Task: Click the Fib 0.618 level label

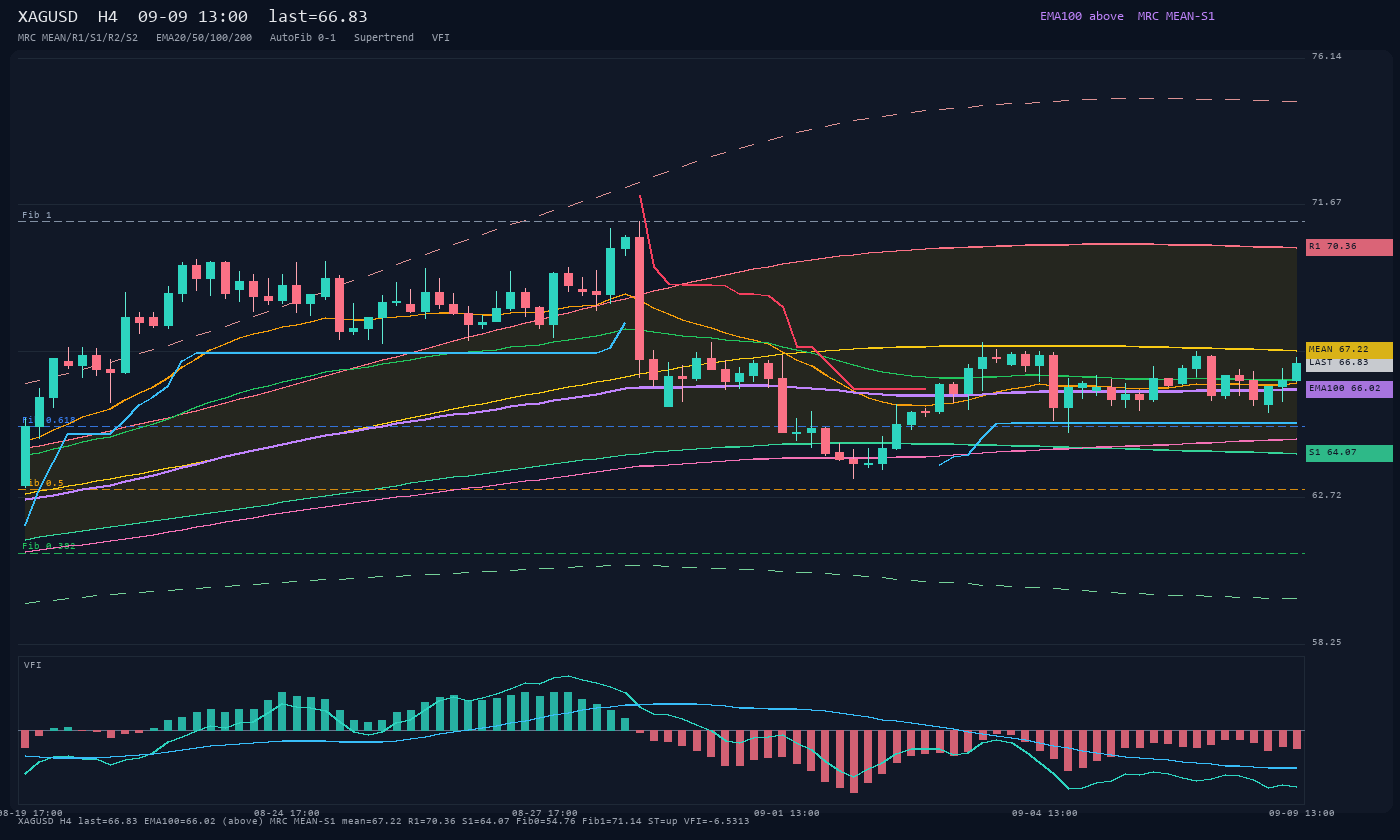Action: click(x=49, y=420)
